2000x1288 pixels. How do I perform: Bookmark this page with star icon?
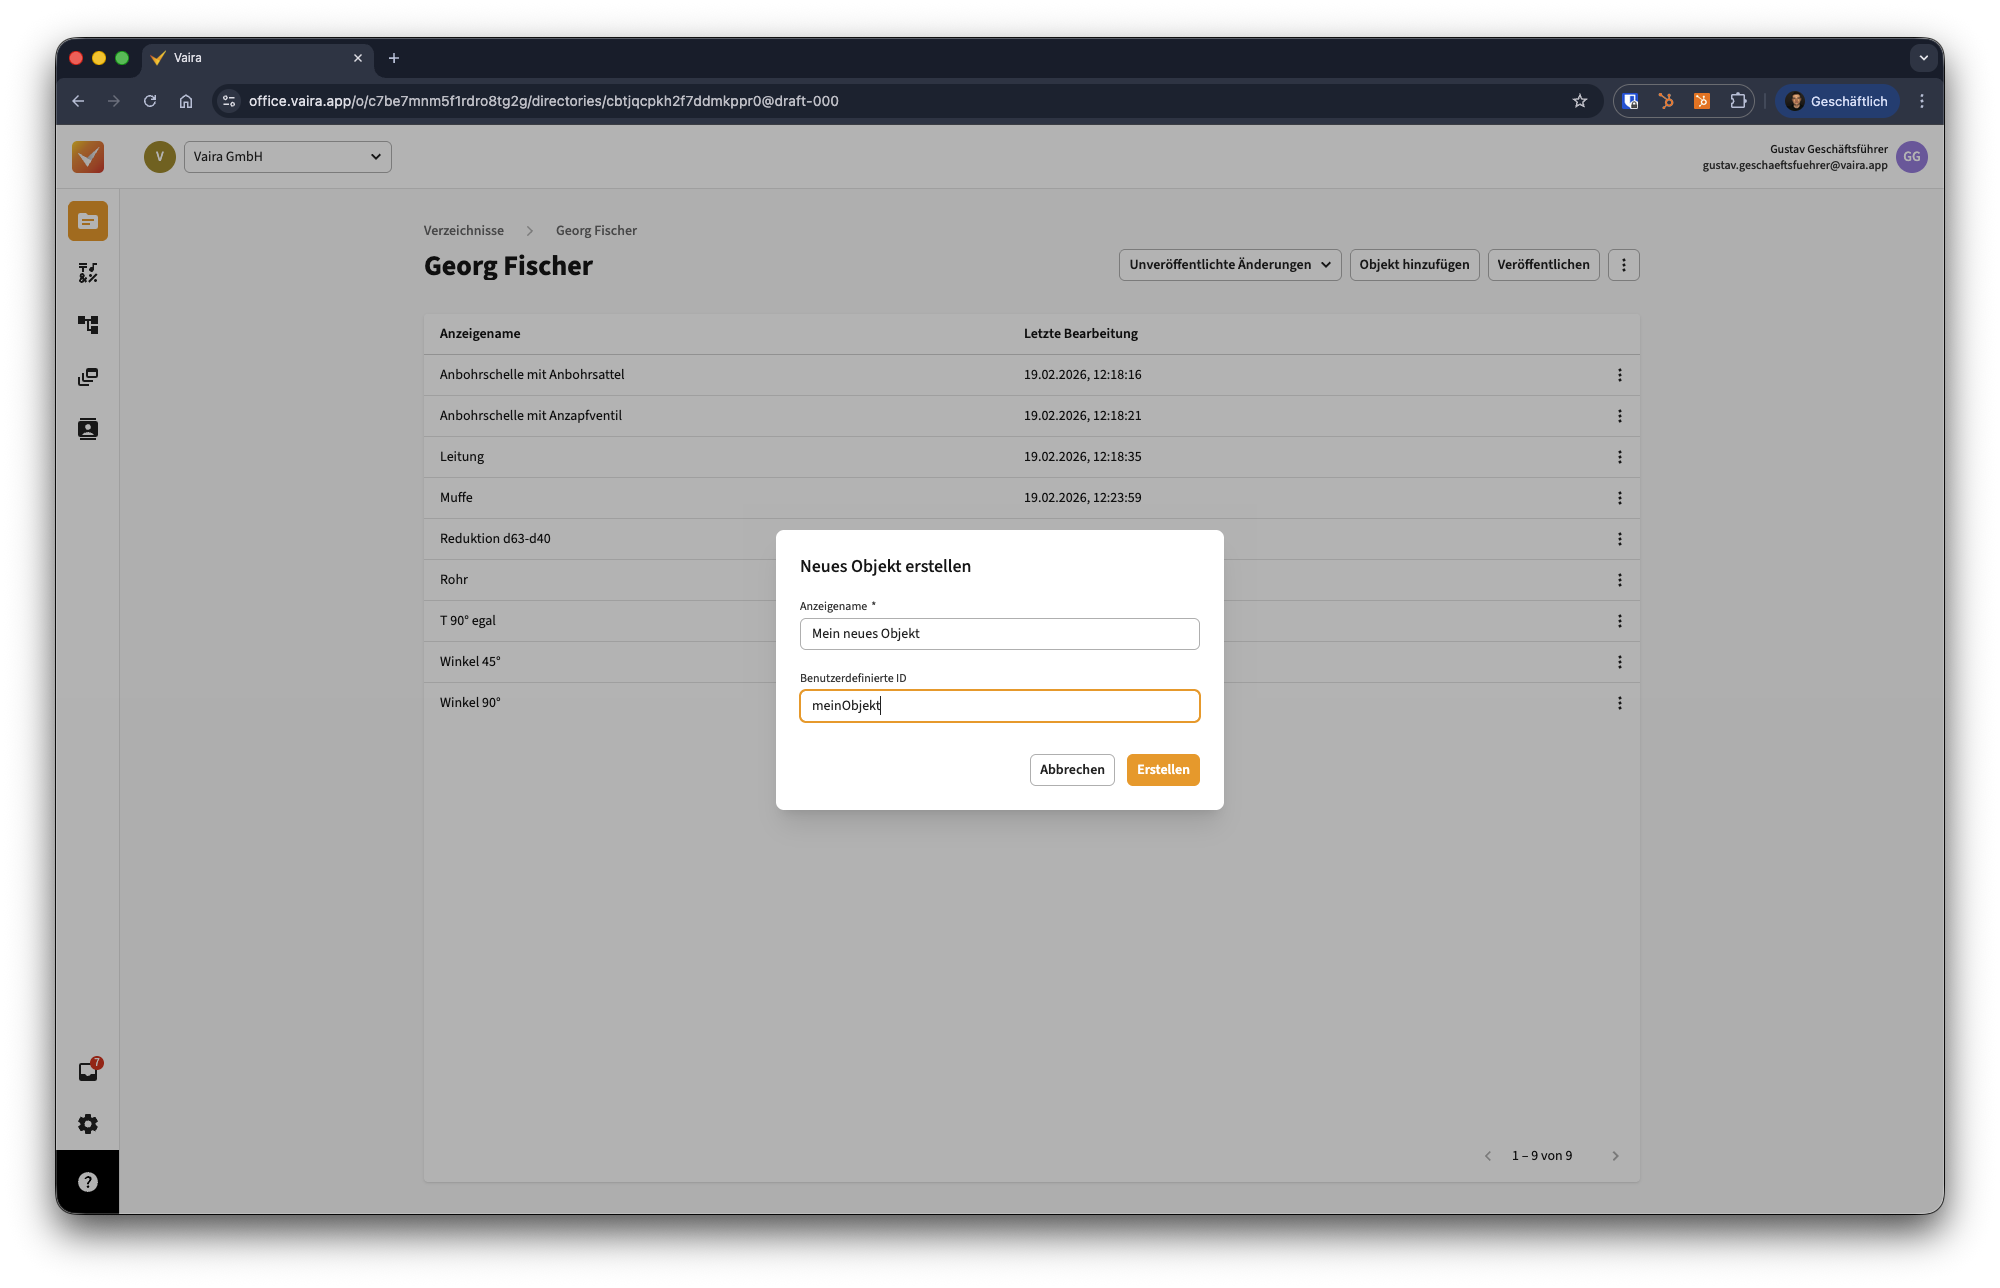coord(1579,101)
